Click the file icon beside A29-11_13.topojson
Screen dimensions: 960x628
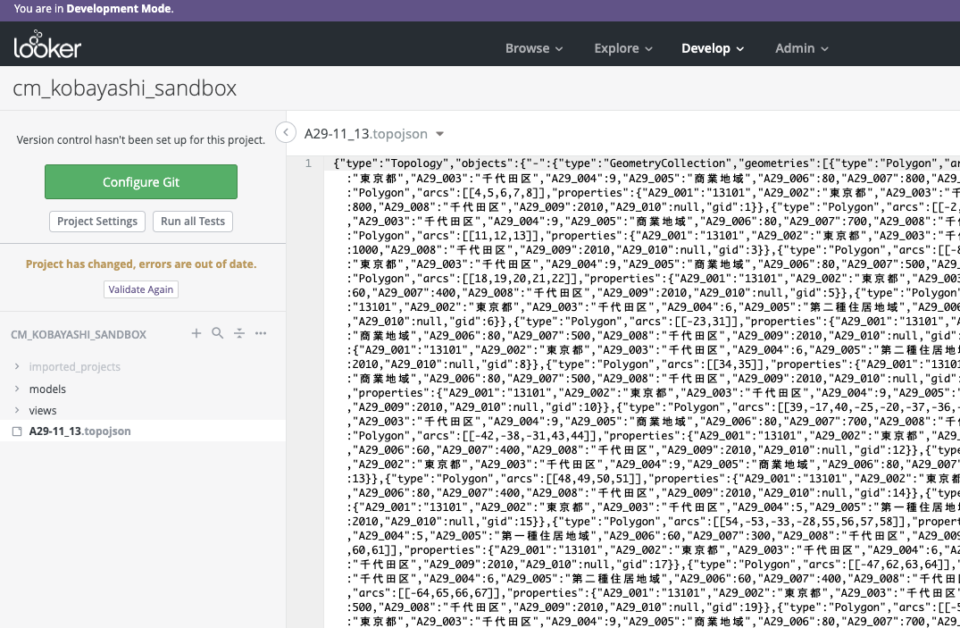tap(17, 433)
